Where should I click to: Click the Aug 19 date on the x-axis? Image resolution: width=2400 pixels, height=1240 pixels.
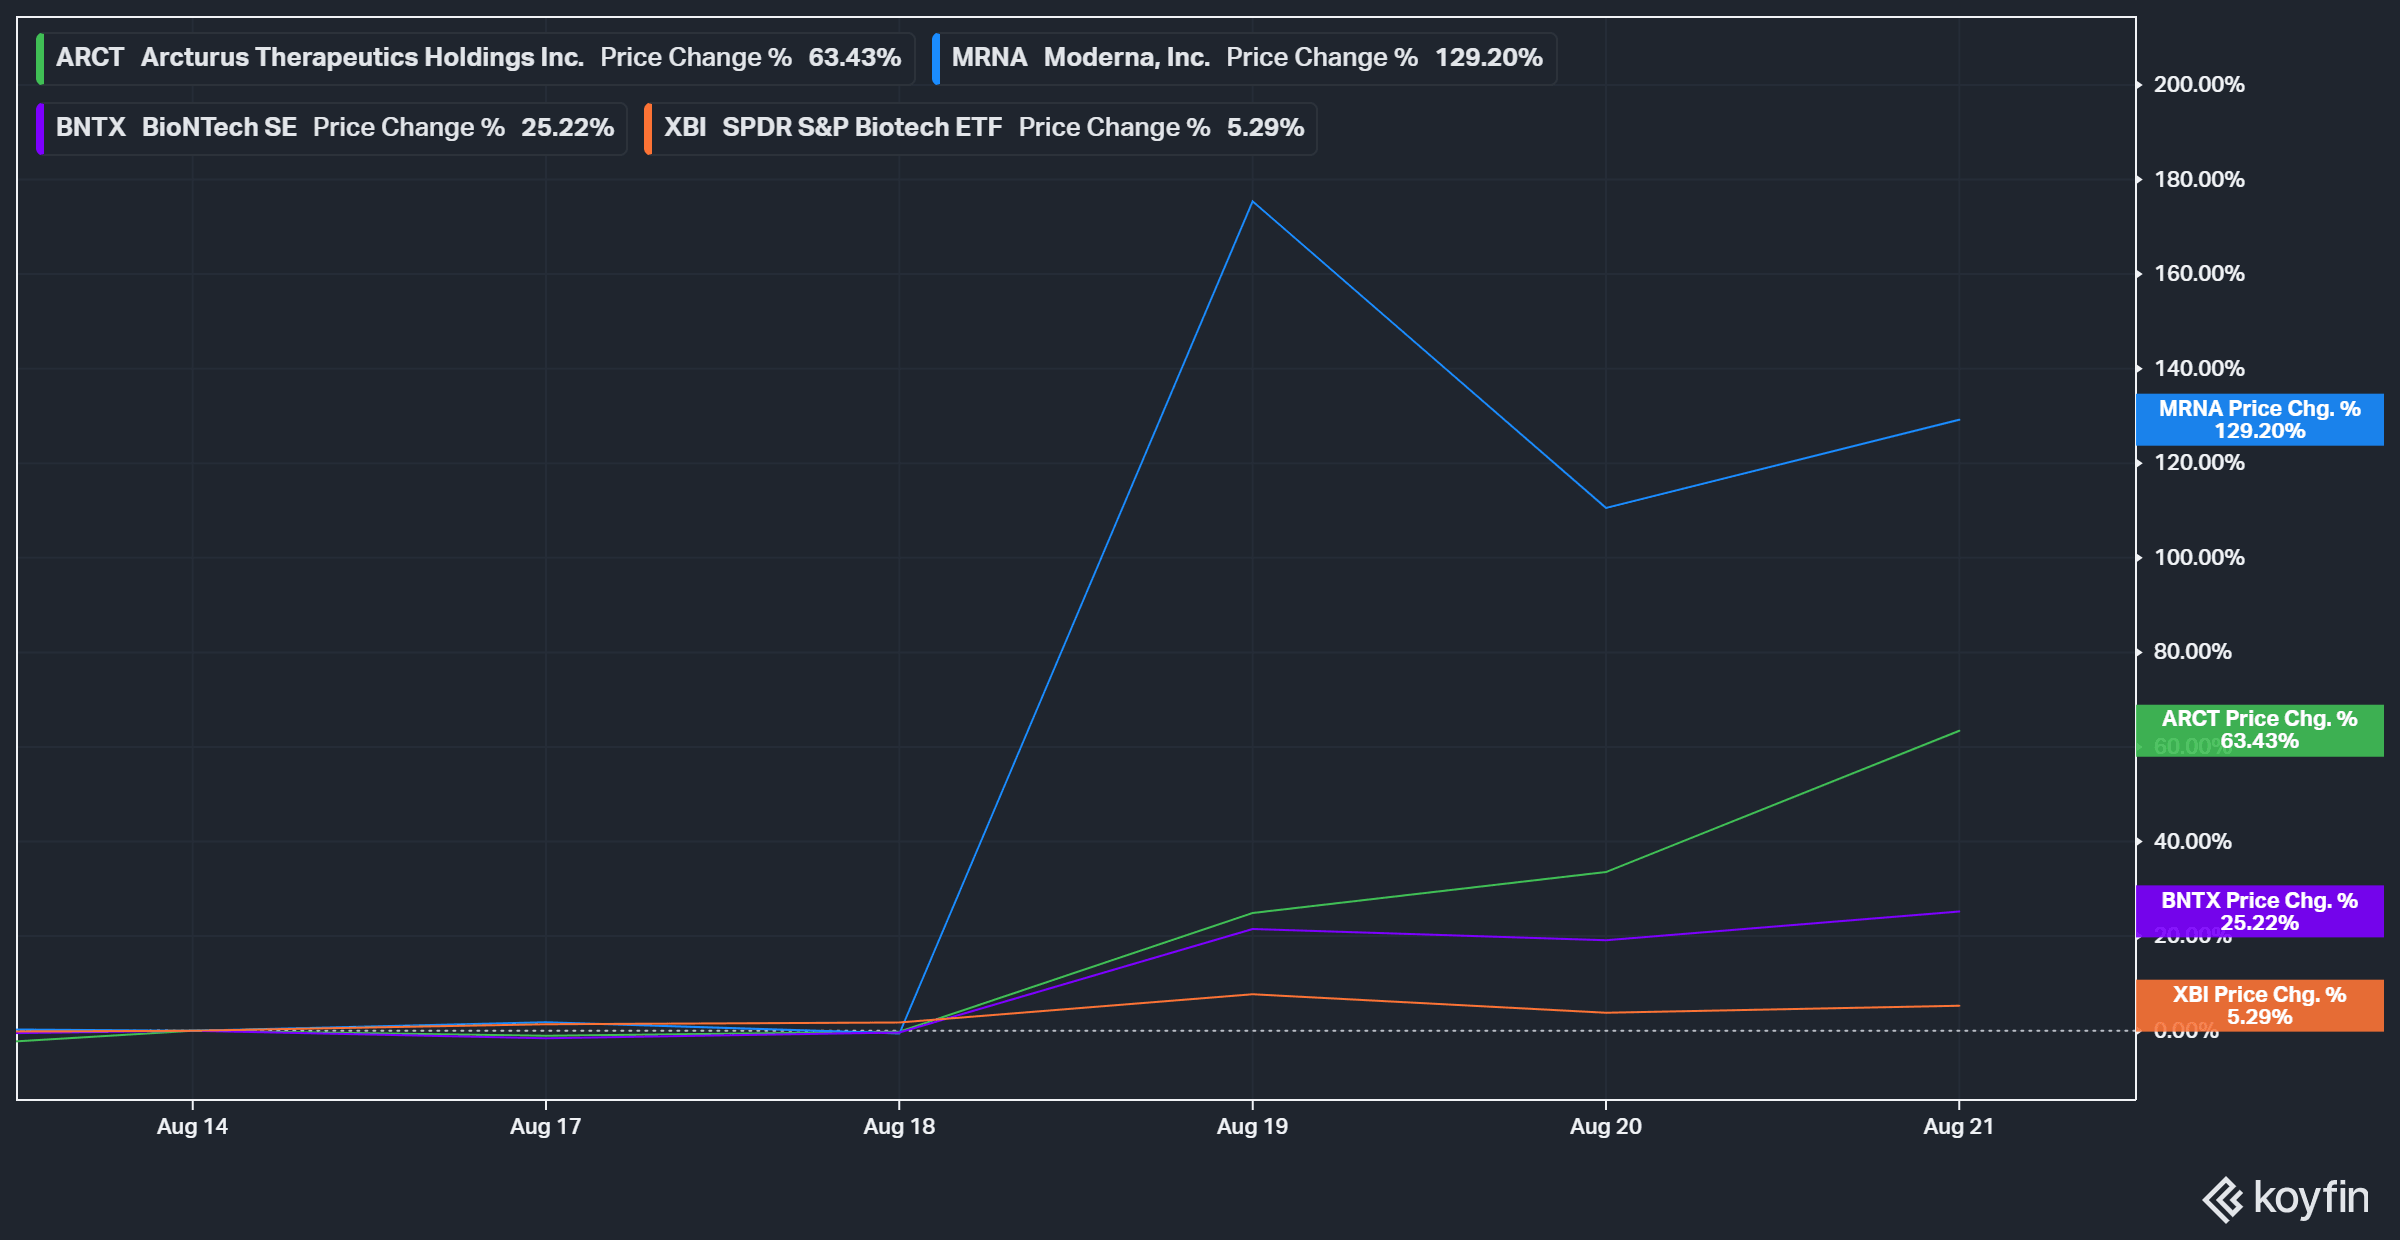(x=1252, y=1127)
